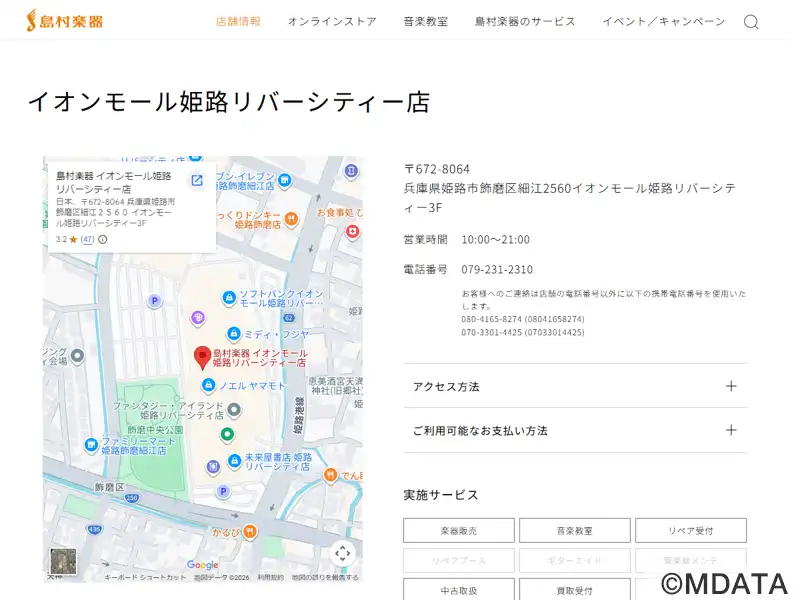The width and height of the screenshot is (800, 600).
Task: Click the grey marker near ング会場
Action: (77, 355)
